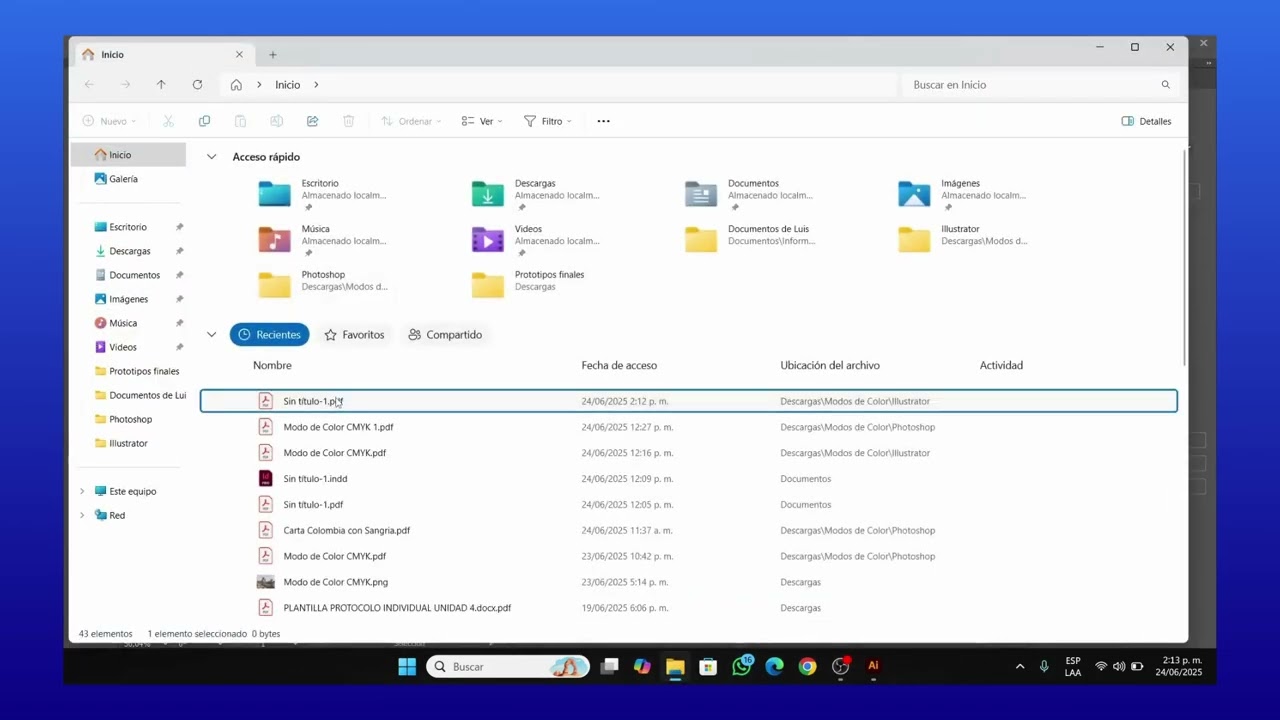Launch WhatsApp from the taskbar
Viewport: 1280px width, 720px height.
tap(741, 666)
